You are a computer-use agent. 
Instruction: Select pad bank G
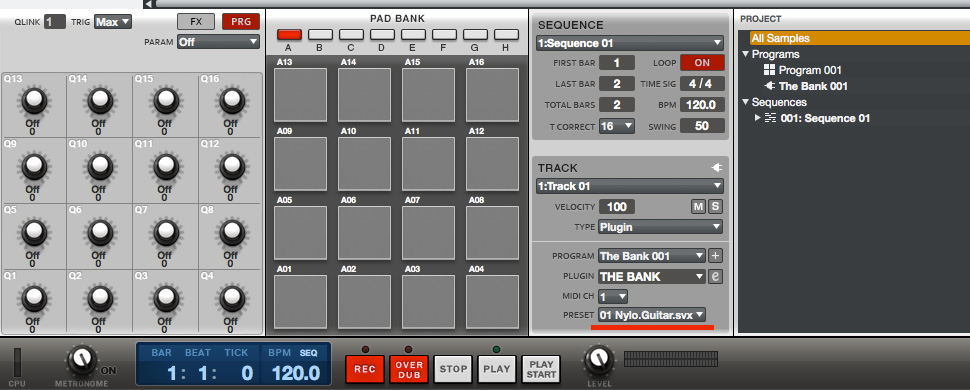click(x=475, y=35)
